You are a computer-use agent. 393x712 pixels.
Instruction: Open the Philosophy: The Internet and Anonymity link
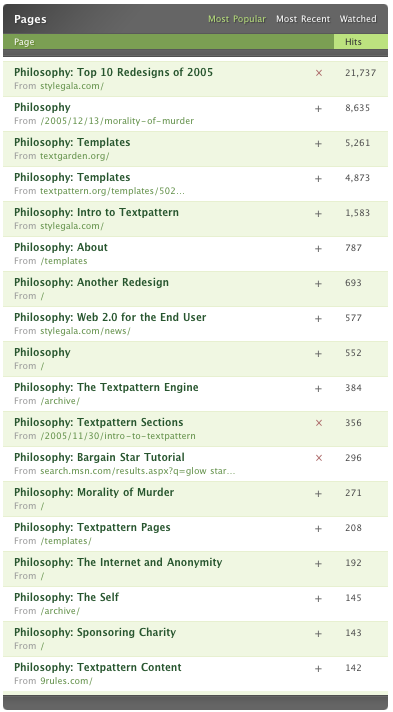[x=118, y=562]
